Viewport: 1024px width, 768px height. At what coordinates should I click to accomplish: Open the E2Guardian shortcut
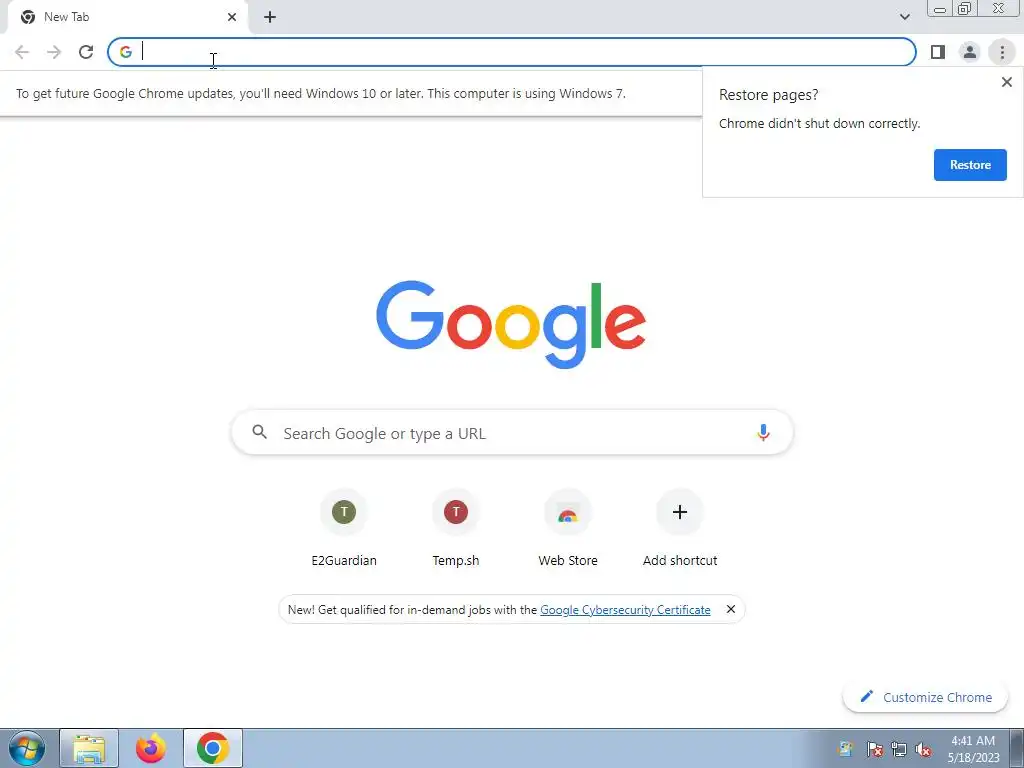pyautogui.click(x=344, y=529)
